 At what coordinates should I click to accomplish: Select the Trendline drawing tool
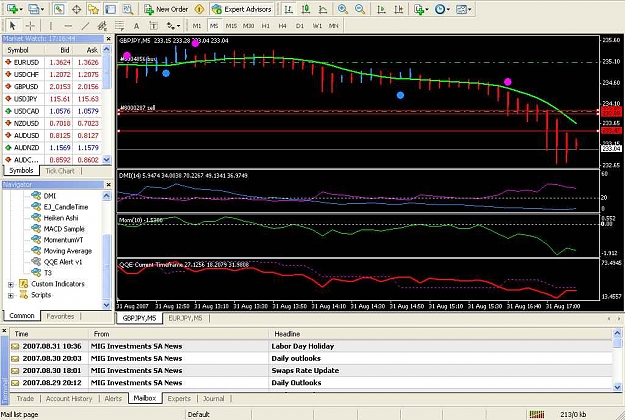[85, 26]
